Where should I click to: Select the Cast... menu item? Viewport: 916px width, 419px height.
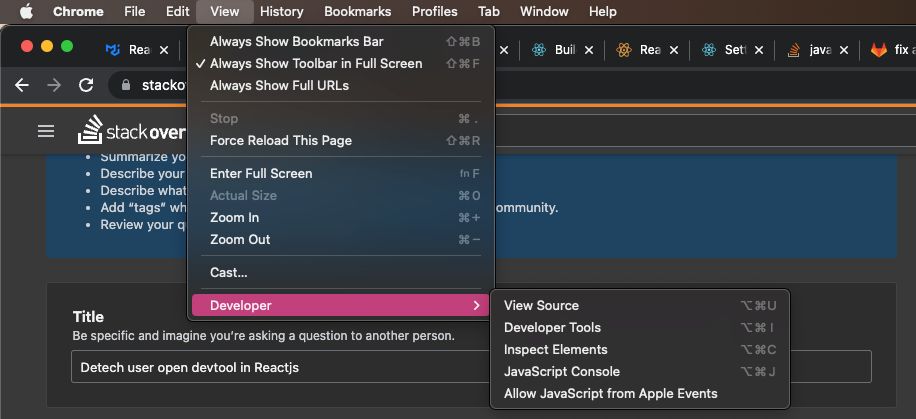coord(341,273)
